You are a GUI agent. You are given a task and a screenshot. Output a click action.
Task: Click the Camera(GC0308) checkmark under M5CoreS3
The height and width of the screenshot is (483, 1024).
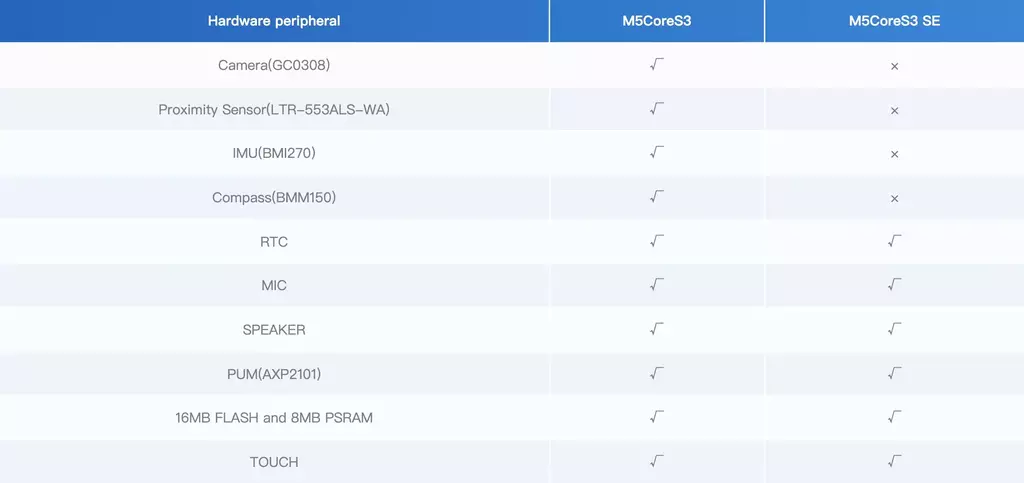pos(657,64)
